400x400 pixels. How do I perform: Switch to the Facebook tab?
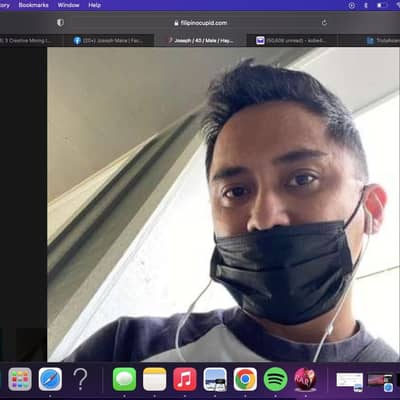point(108,41)
